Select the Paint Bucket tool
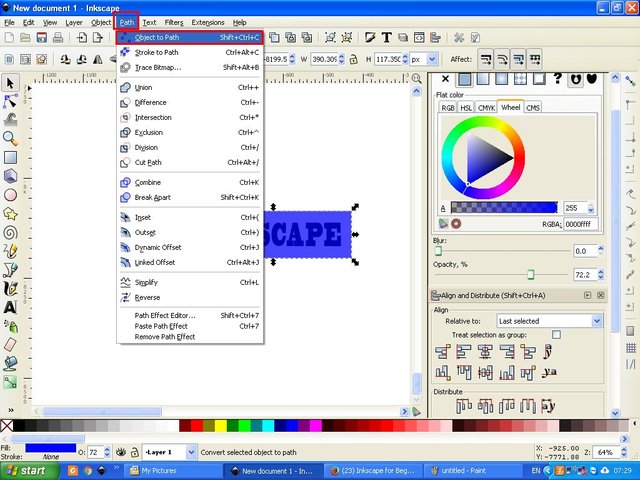This screenshot has height=480, width=640. (x=10, y=363)
